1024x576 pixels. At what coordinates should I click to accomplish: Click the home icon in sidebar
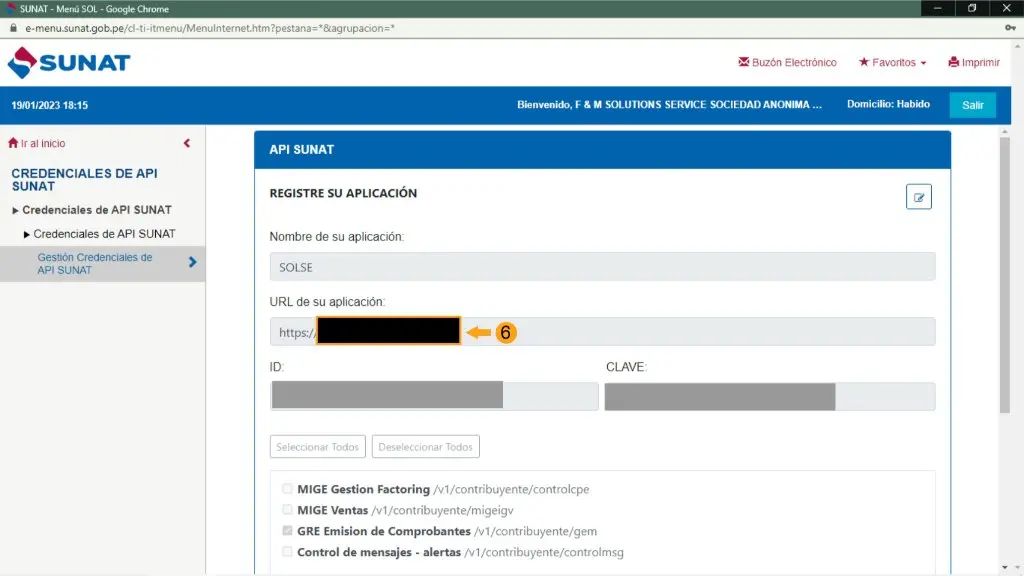pyautogui.click(x=13, y=143)
